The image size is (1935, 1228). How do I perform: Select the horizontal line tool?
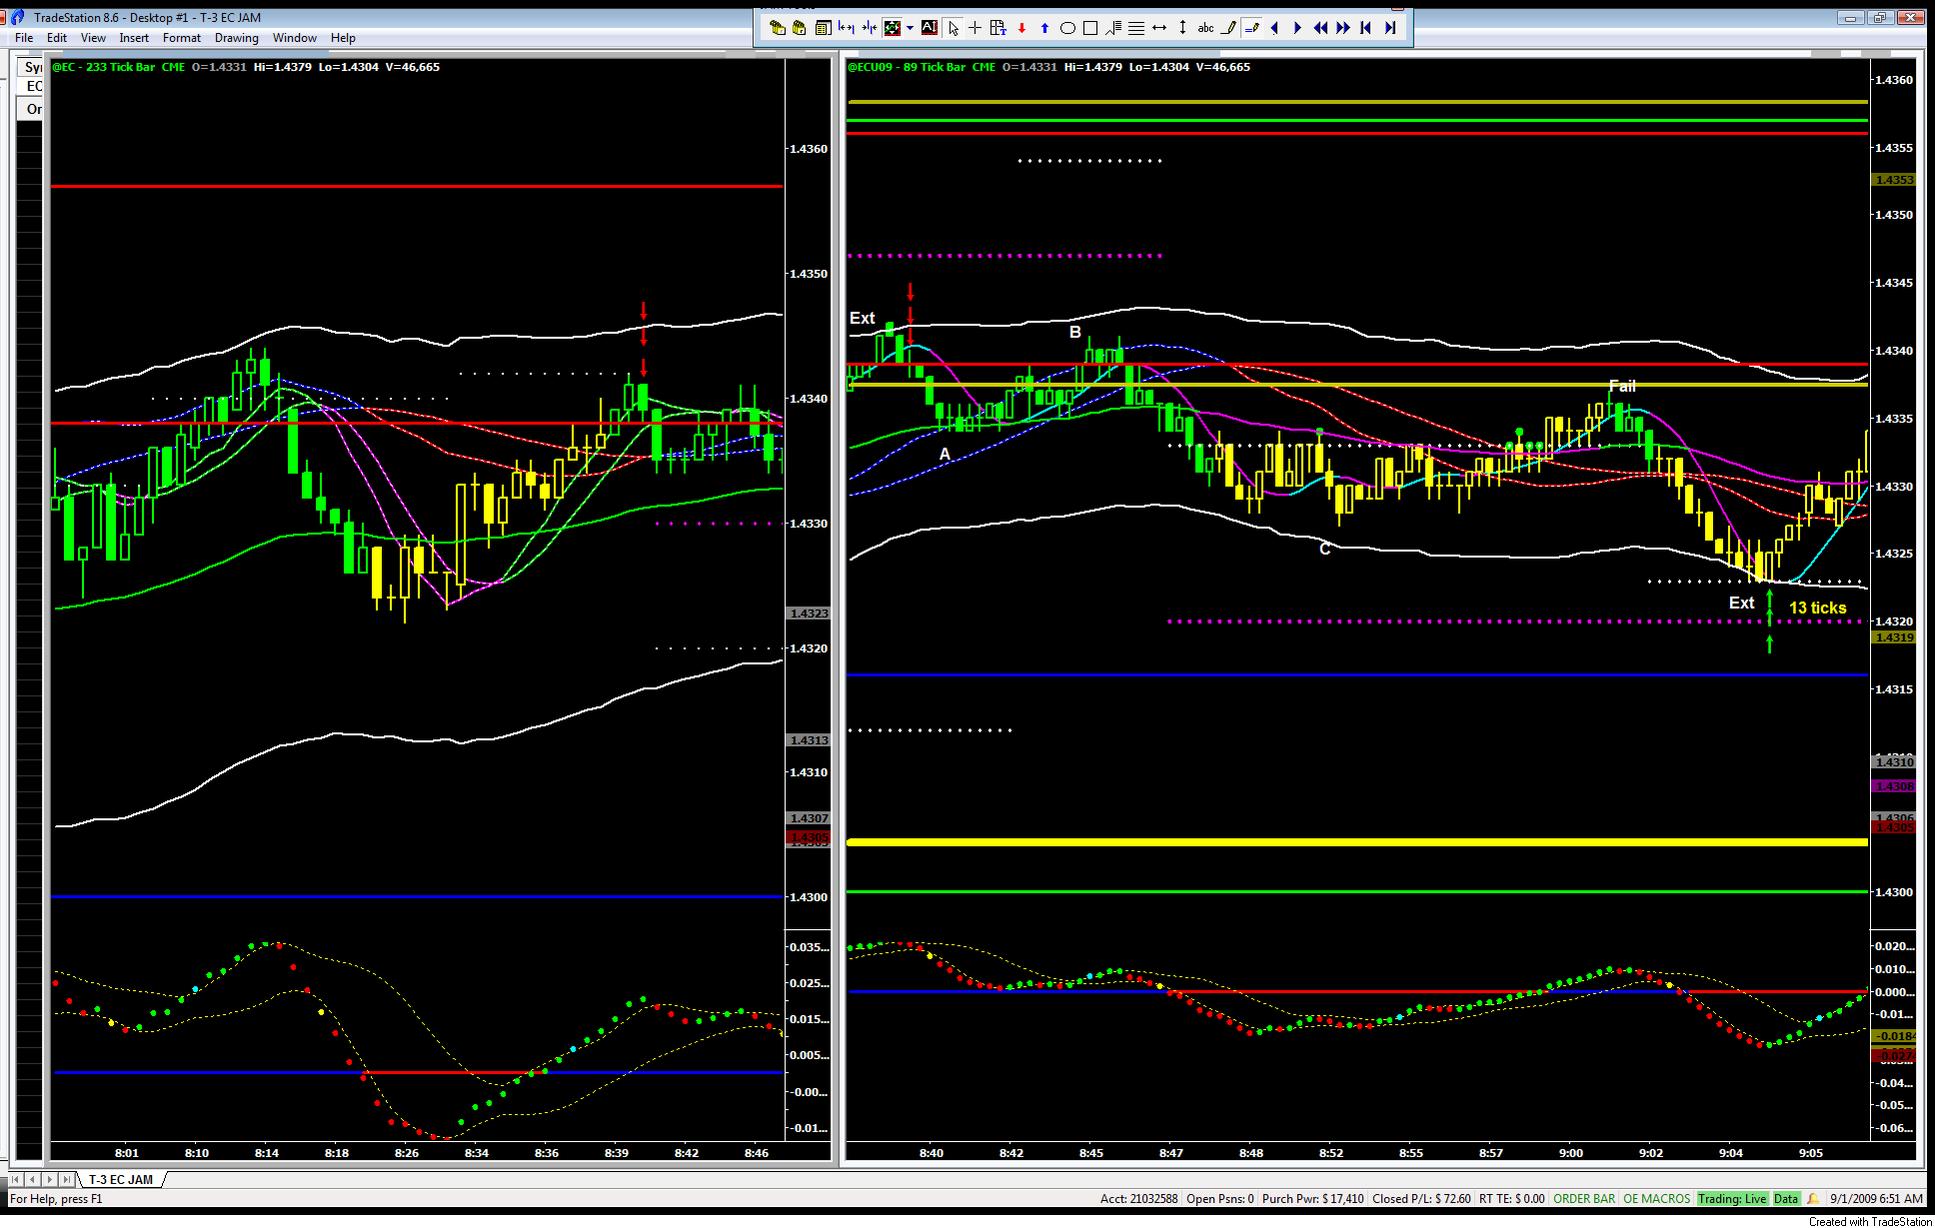(1159, 28)
